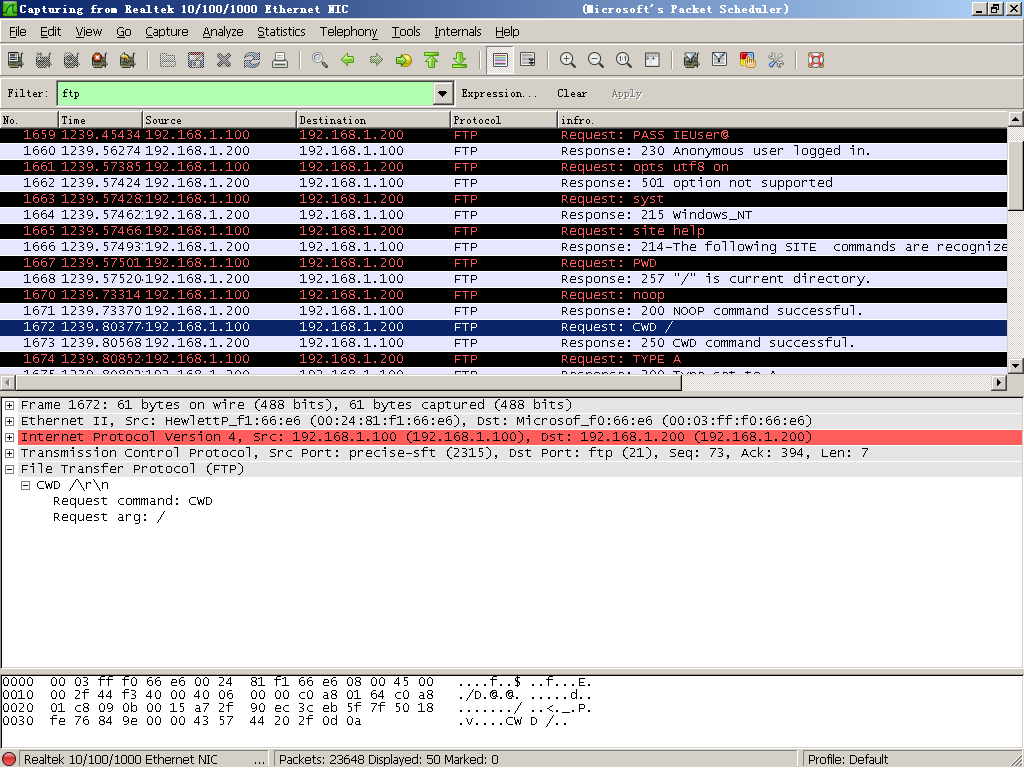
Task: Edit capture filters toolbar icon
Action: click(x=692, y=60)
